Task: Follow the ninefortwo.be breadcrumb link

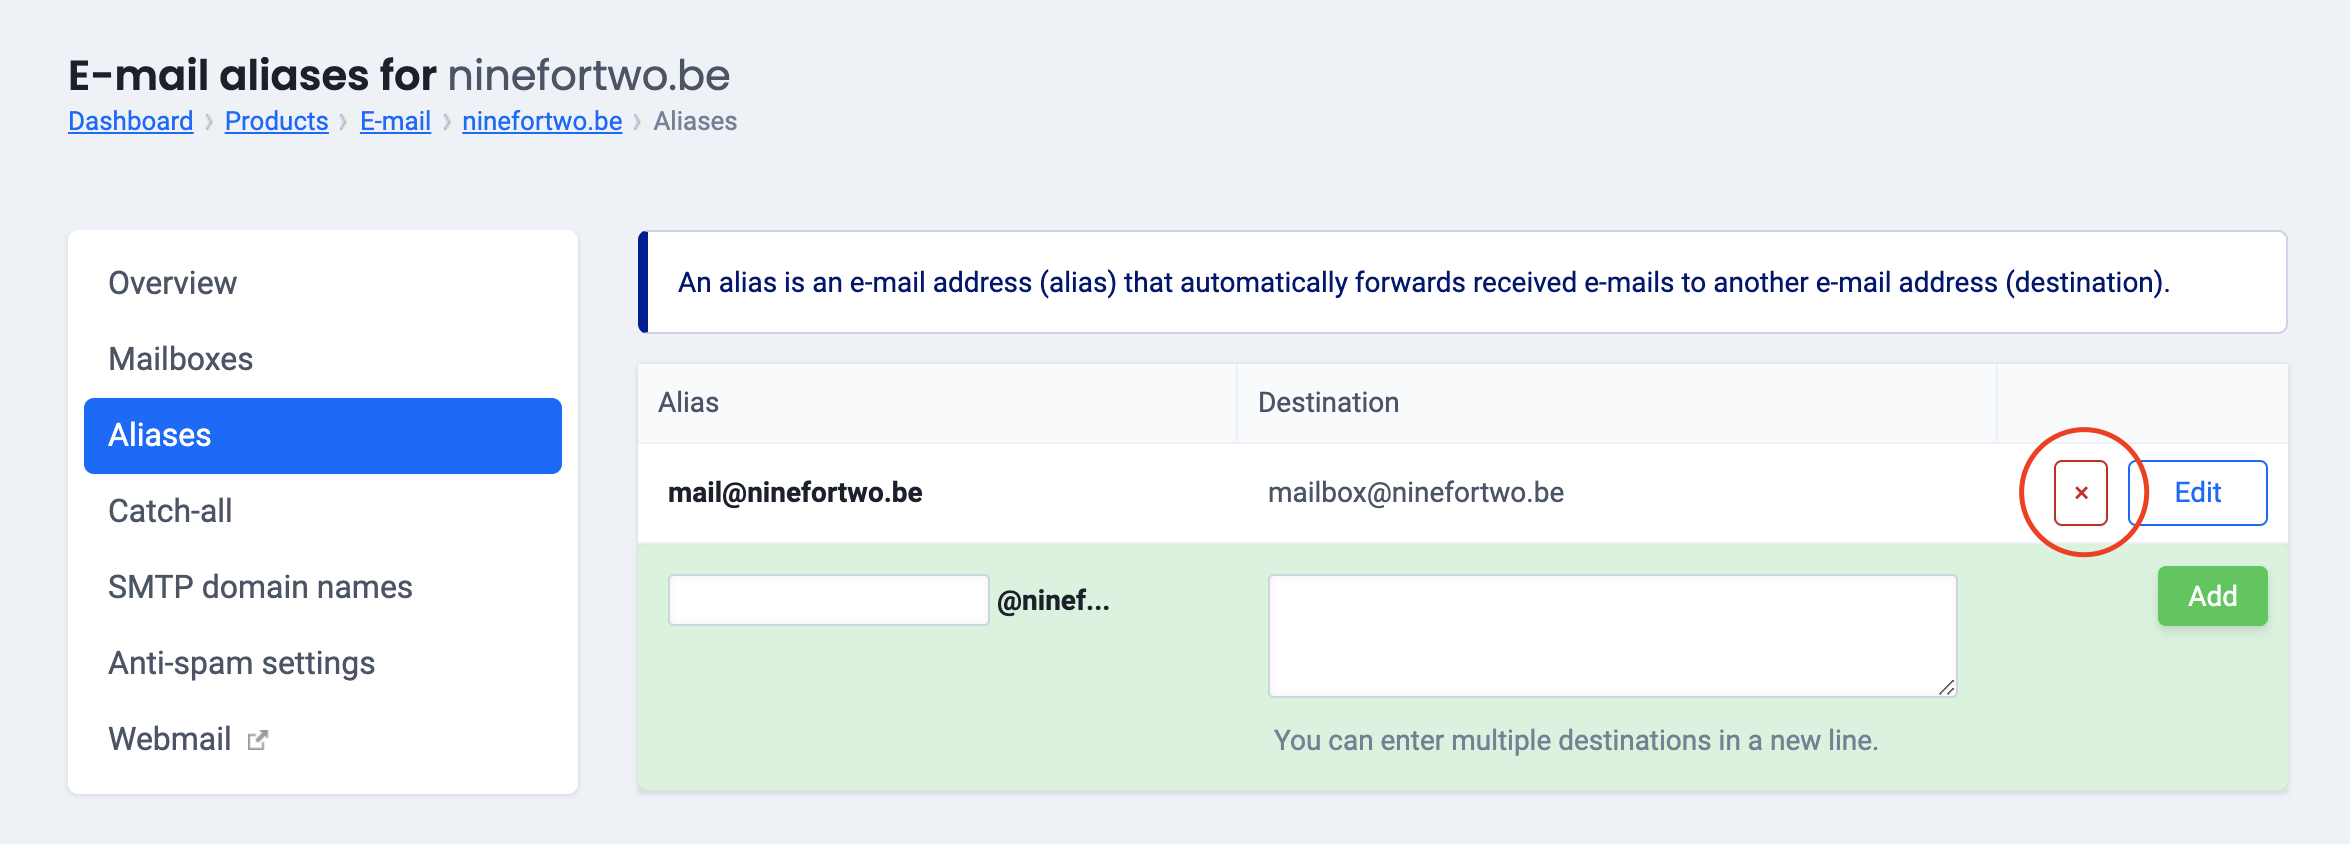Action: (x=542, y=121)
